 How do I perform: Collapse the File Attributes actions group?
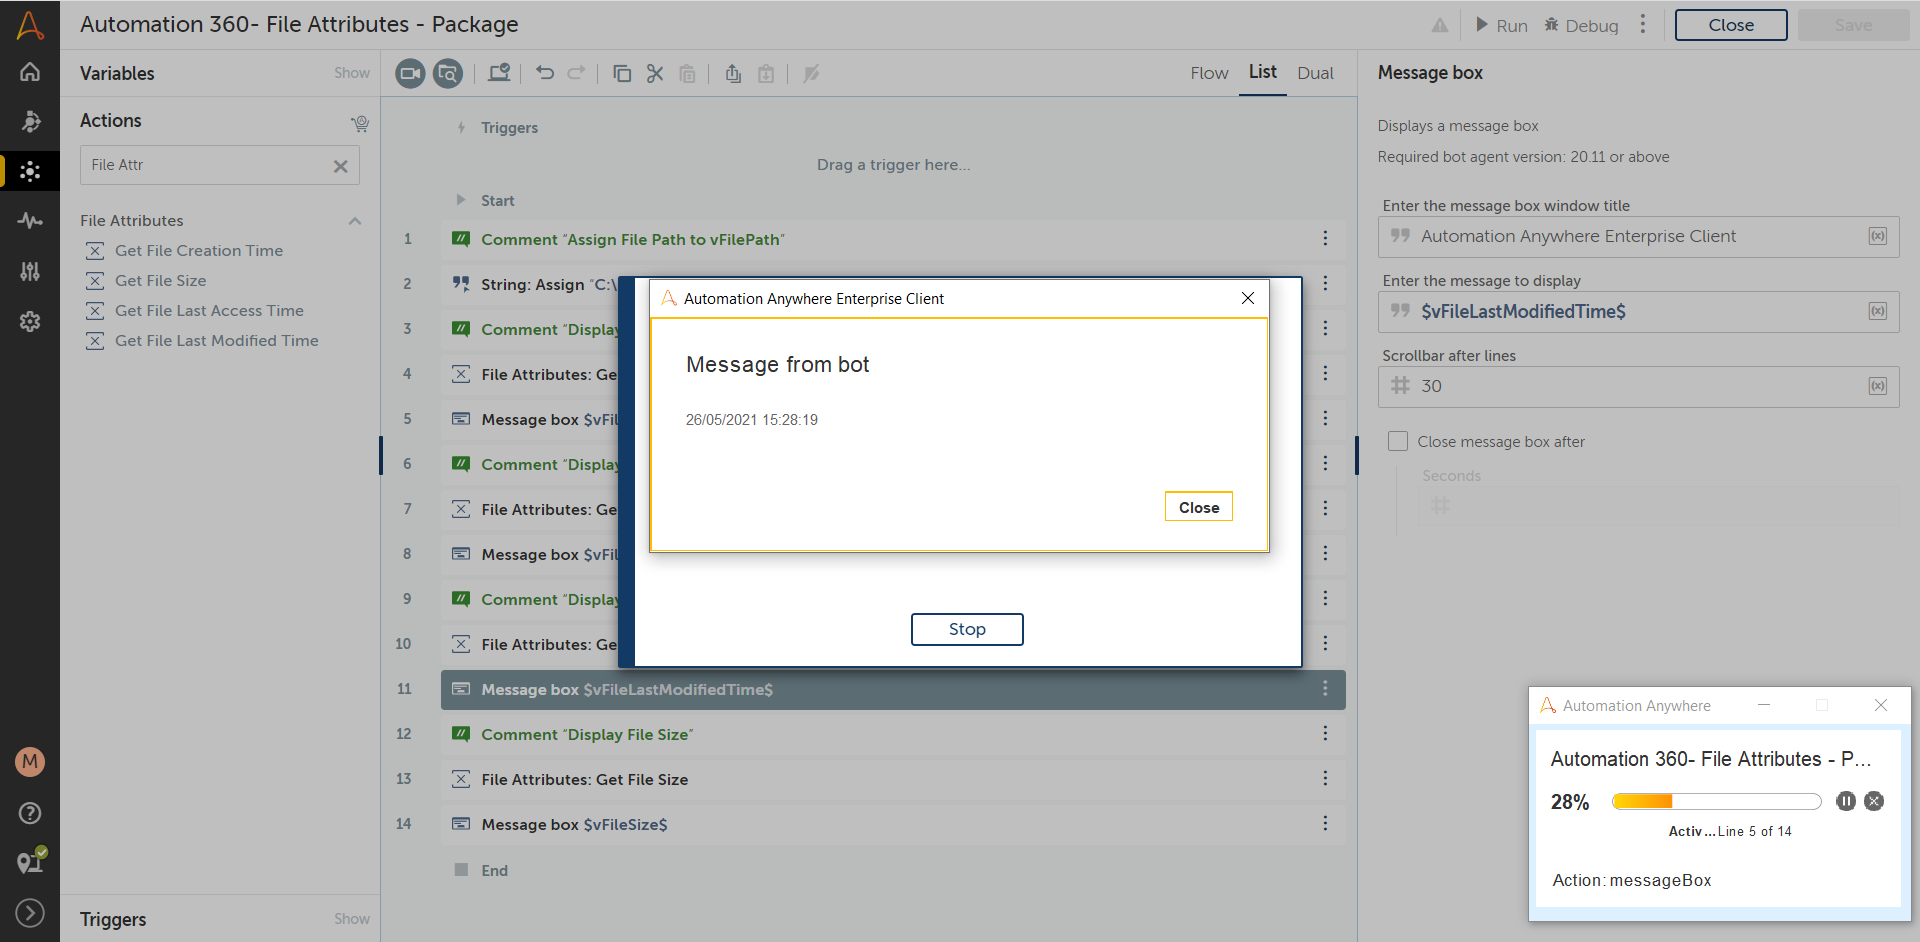pyautogui.click(x=354, y=221)
